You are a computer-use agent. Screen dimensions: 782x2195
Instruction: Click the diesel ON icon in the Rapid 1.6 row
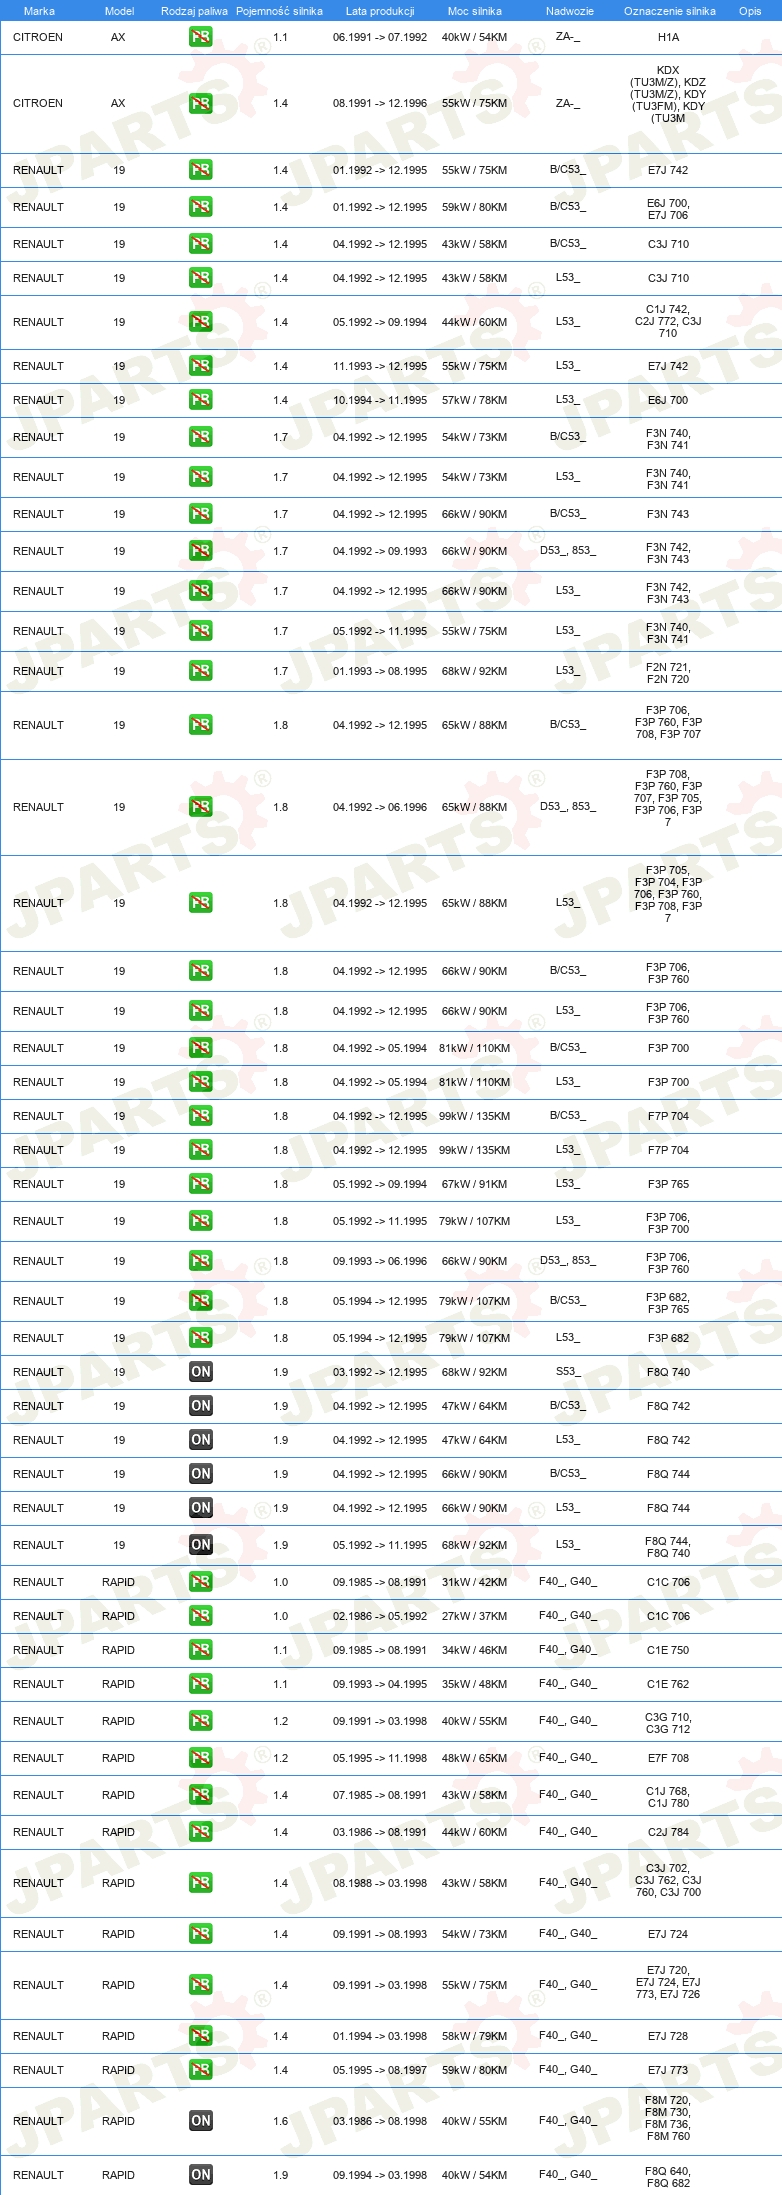200,2121
